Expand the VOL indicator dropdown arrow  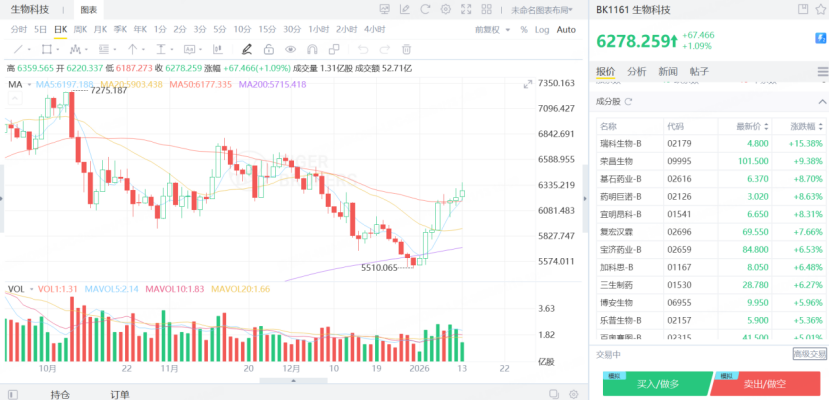32,289
